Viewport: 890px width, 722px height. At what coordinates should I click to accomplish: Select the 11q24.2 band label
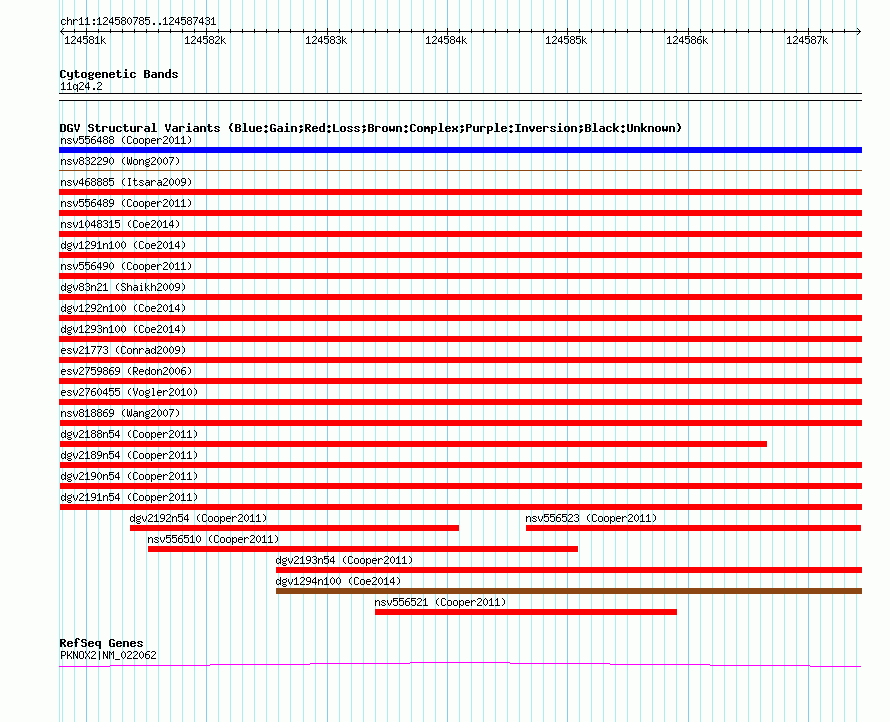81,86
